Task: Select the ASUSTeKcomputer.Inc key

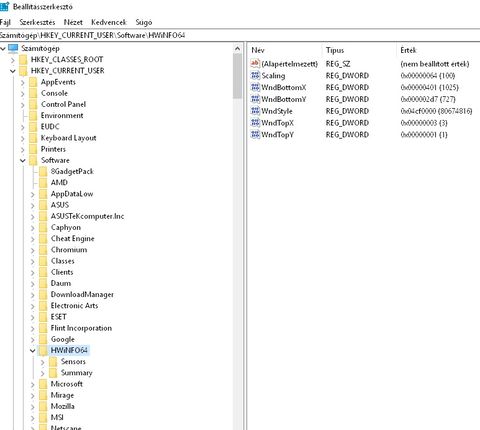Action: click(x=87, y=216)
